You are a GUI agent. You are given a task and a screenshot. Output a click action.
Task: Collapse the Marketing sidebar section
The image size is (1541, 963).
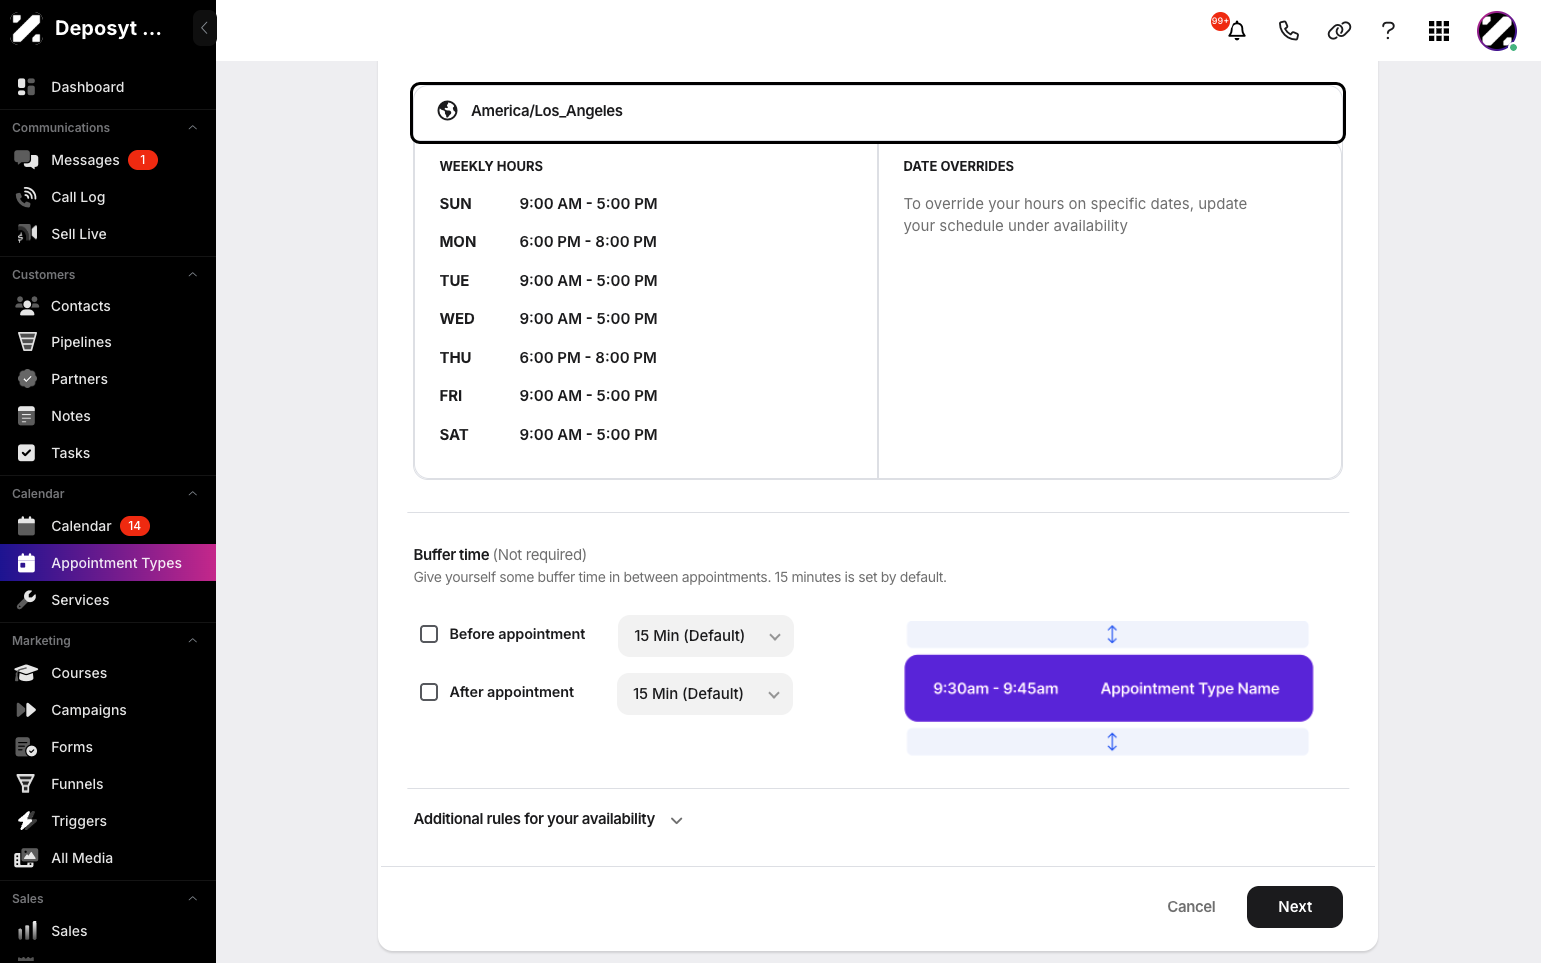[193, 641]
